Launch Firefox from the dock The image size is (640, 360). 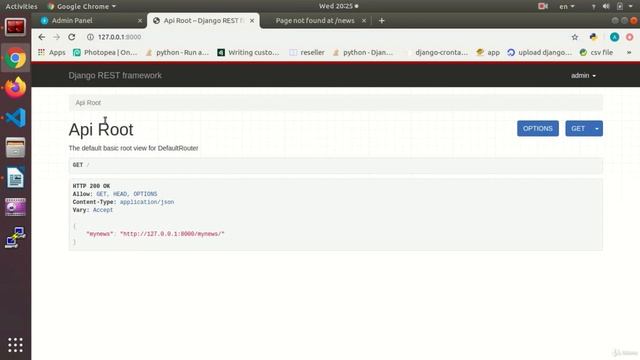[x=16, y=87]
